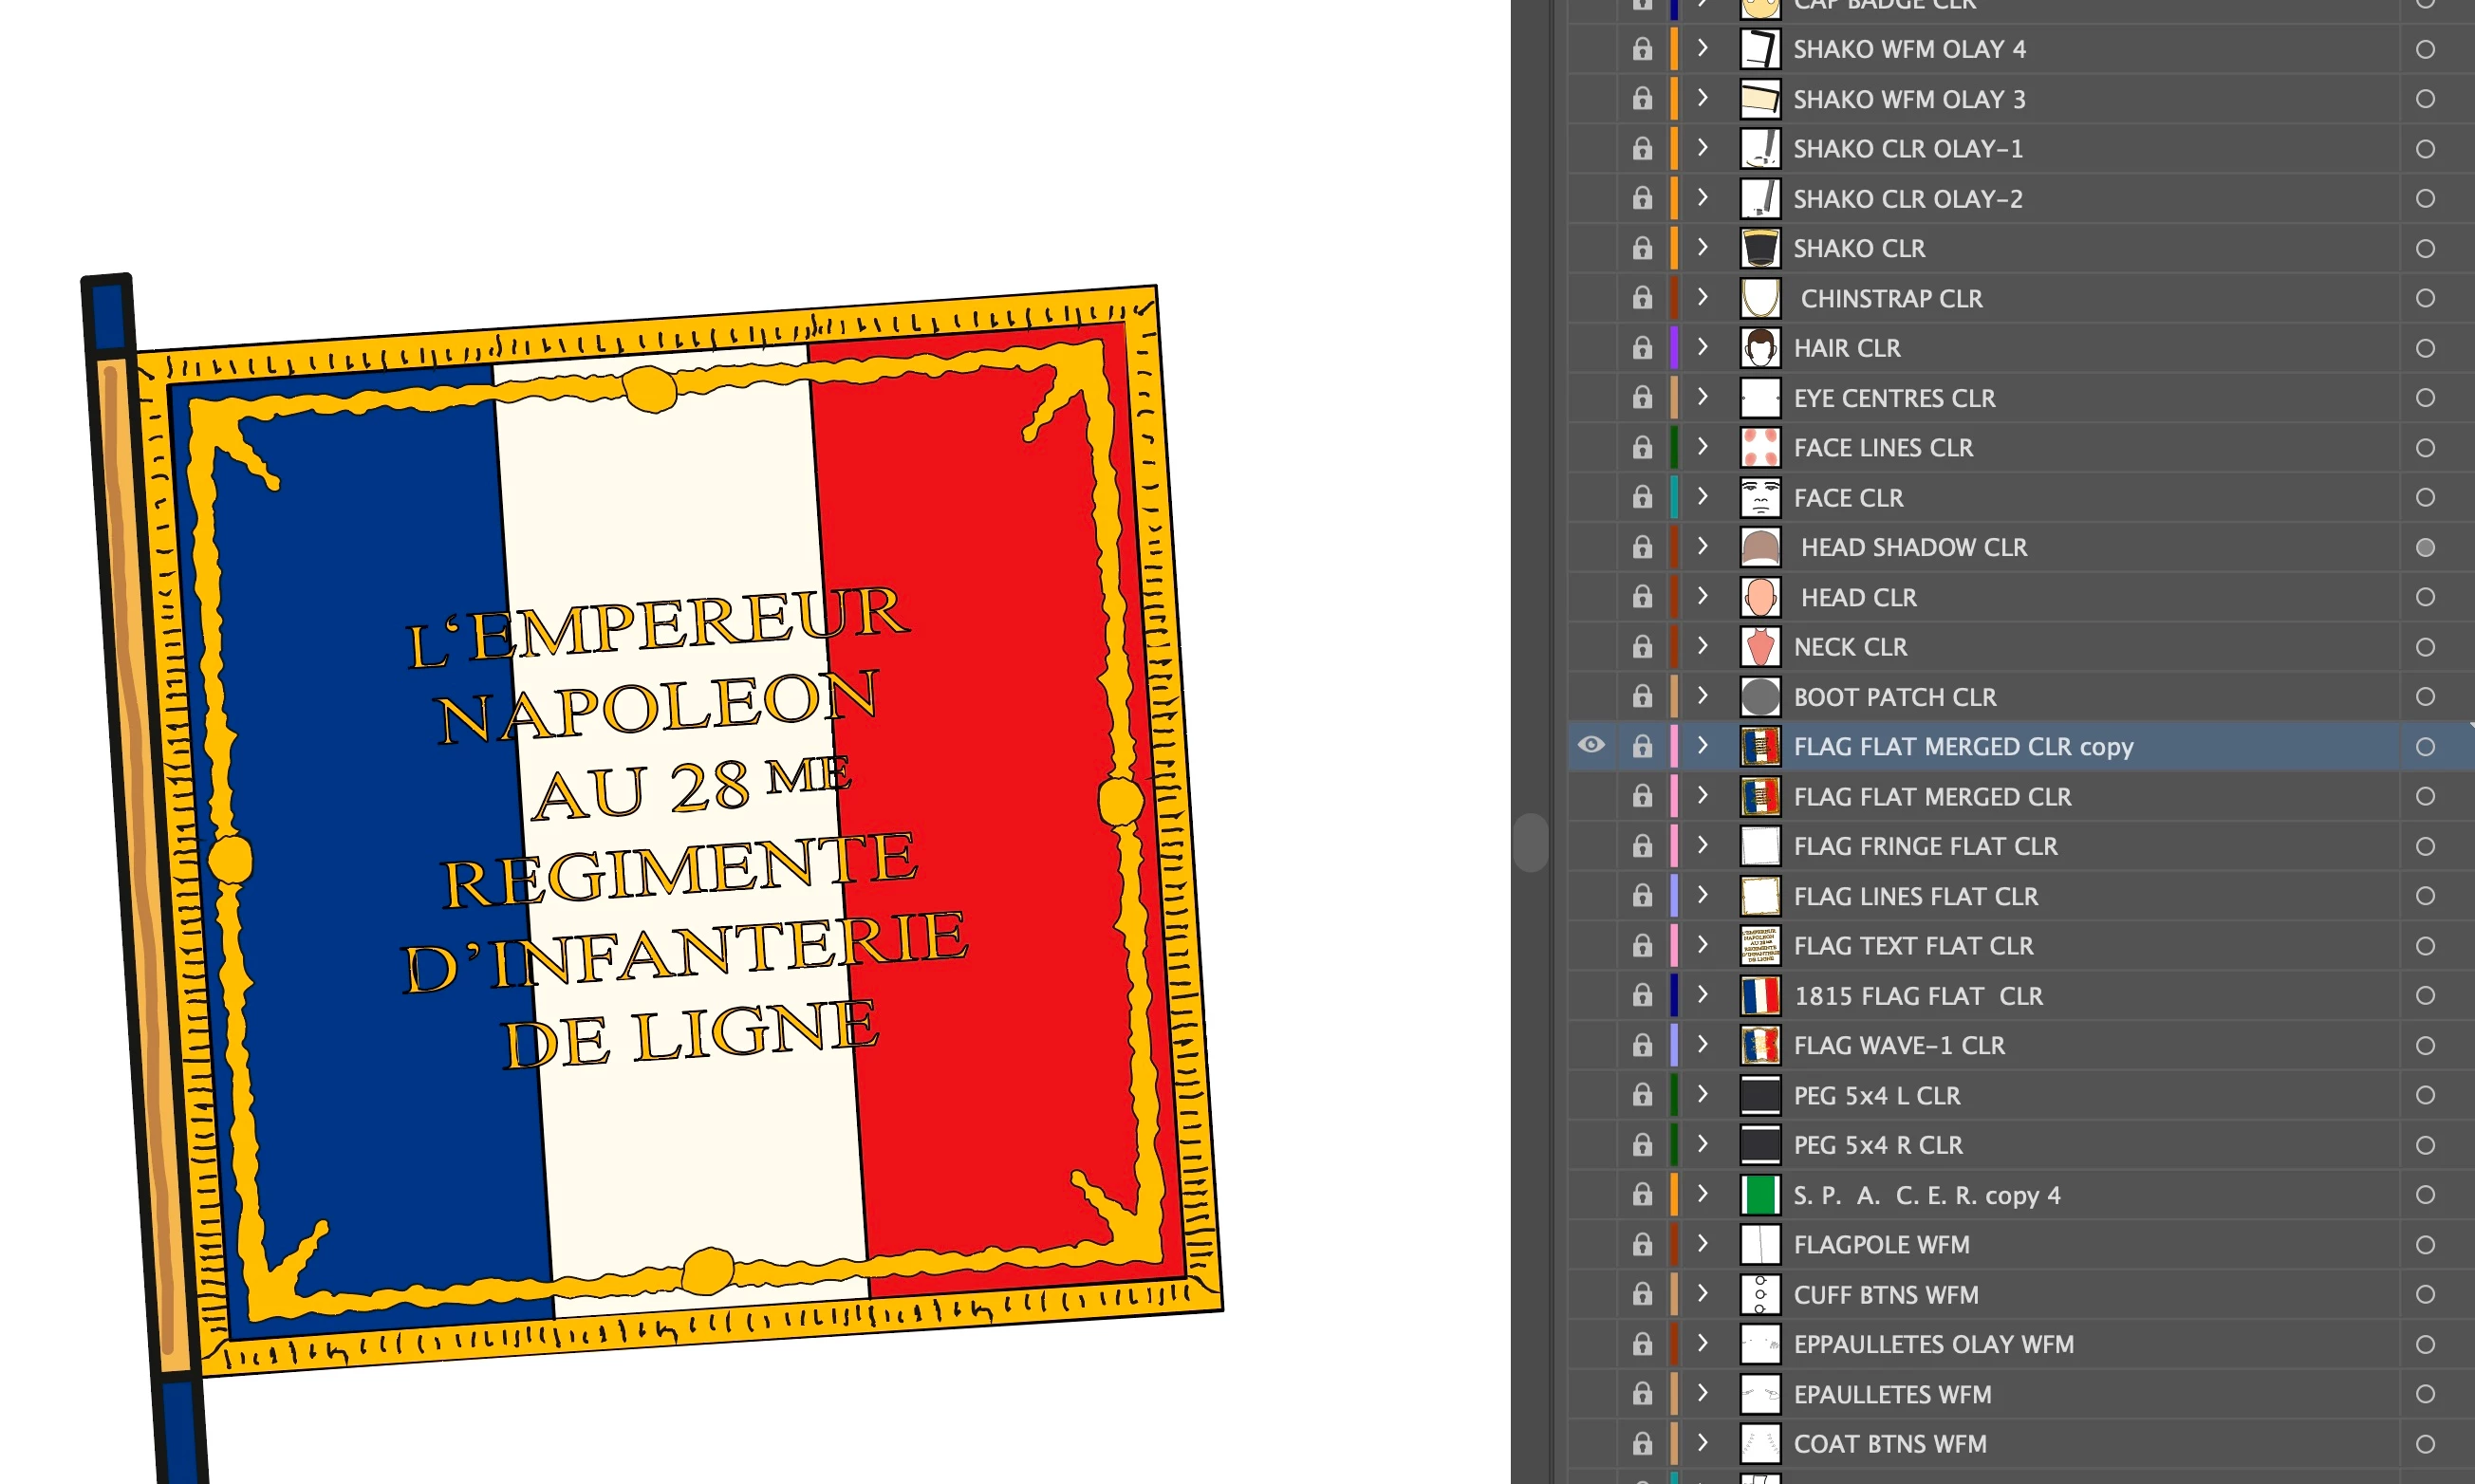
Task: Click the FACE CLR layer thumbnail
Action: click(x=1760, y=498)
